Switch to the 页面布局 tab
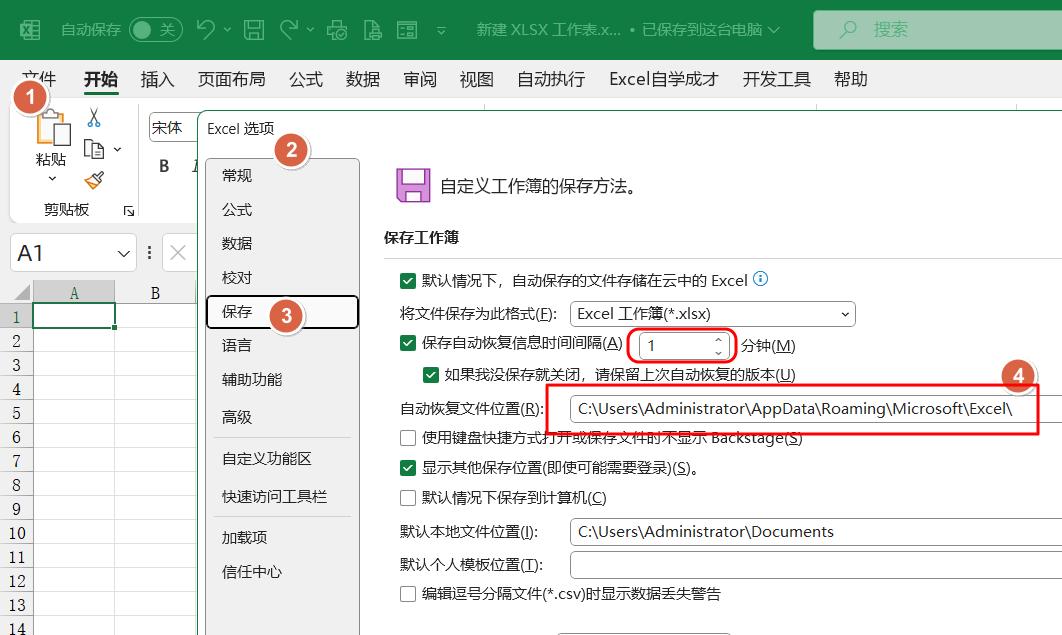 232,79
